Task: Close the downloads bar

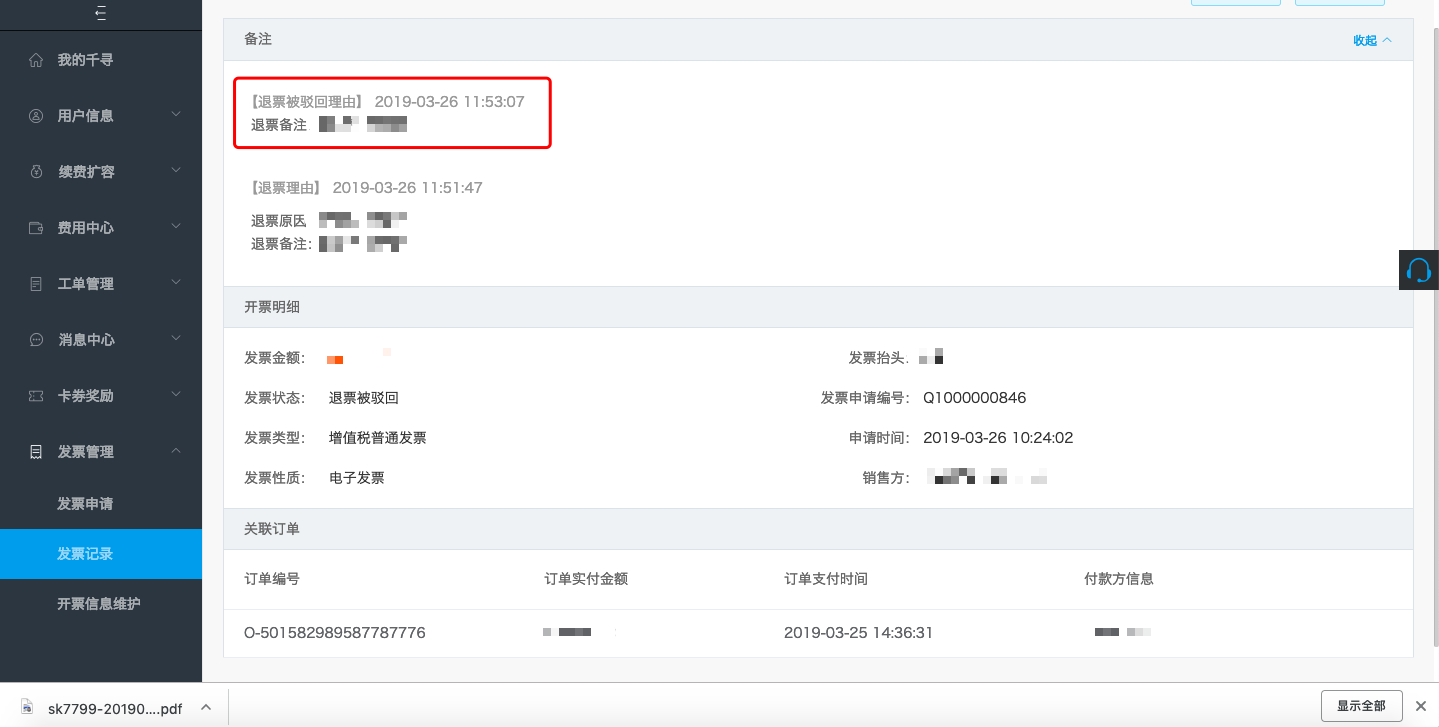Action: (x=1420, y=706)
